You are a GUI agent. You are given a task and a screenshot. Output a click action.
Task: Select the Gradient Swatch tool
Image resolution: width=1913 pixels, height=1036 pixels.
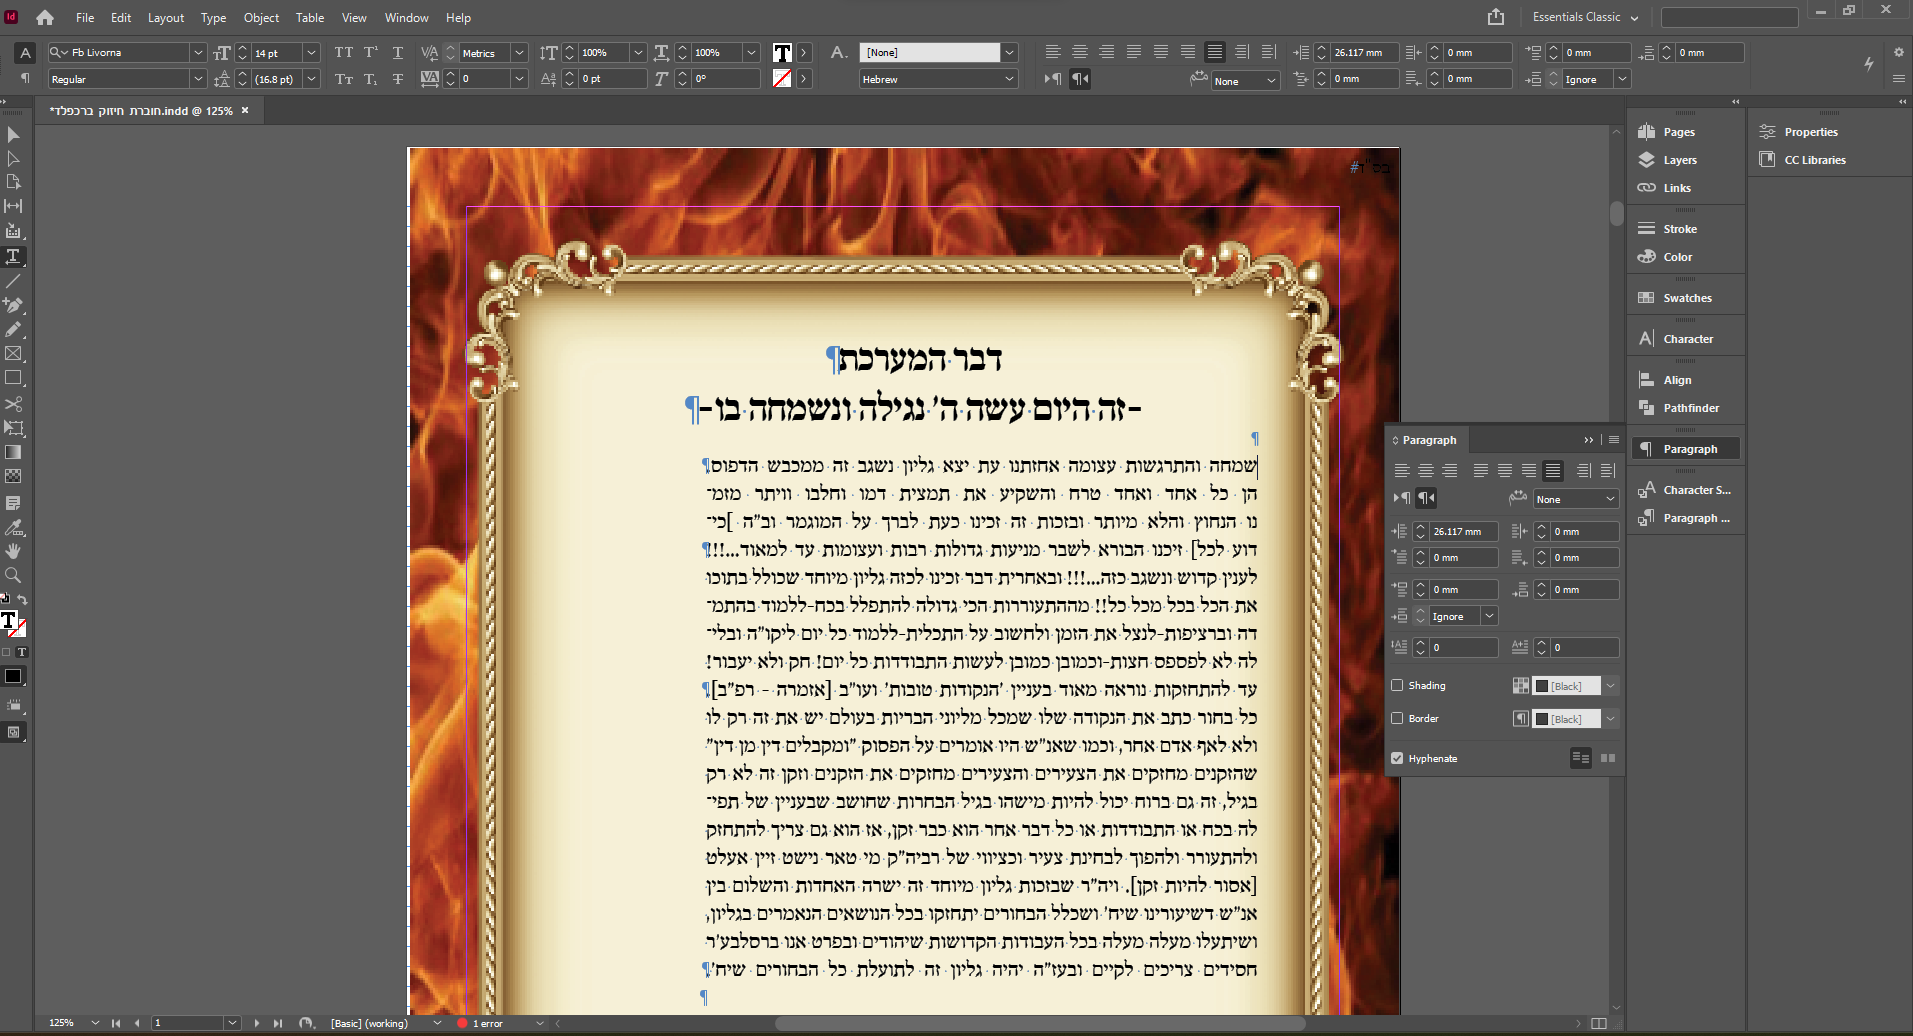pyautogui.click(x=13, y=452)
